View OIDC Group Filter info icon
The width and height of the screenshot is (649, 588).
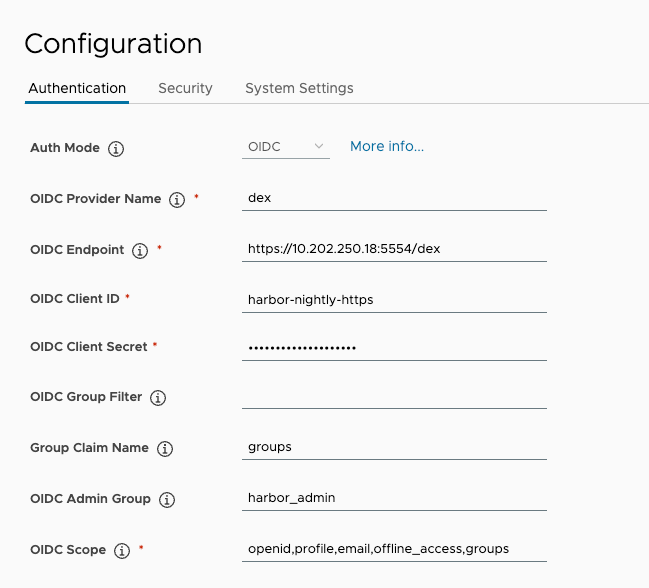tap(158, 398)
